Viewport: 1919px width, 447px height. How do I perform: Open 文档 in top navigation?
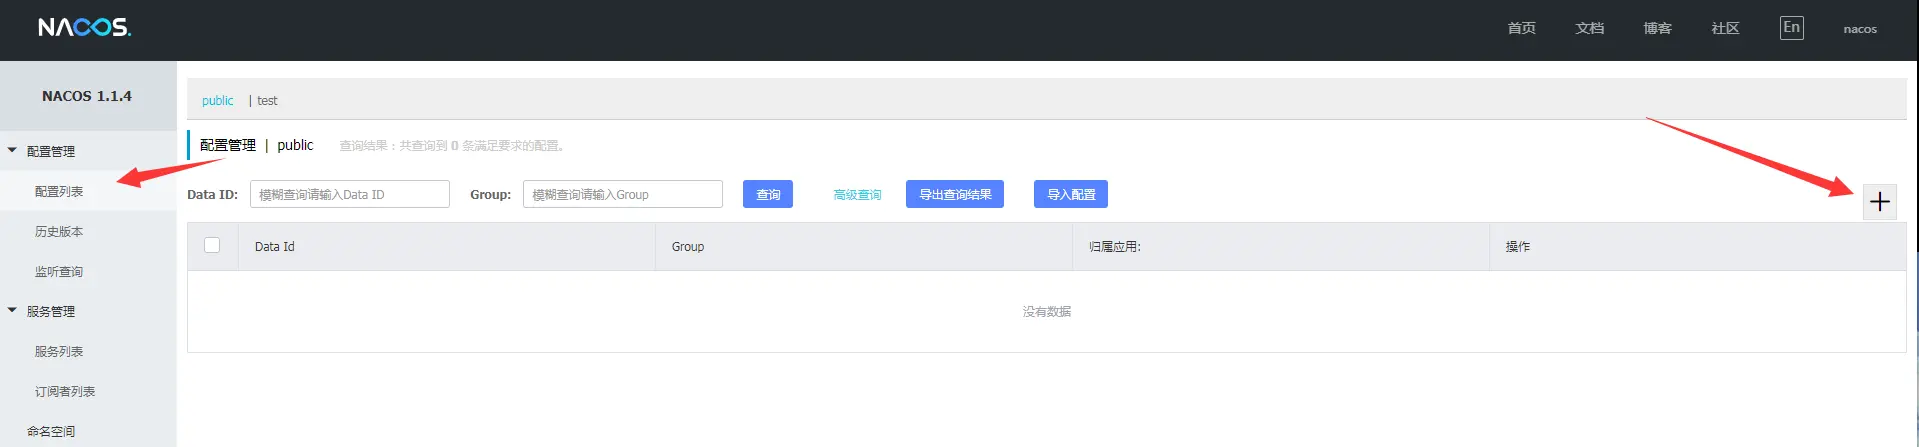coord(1589,28)
